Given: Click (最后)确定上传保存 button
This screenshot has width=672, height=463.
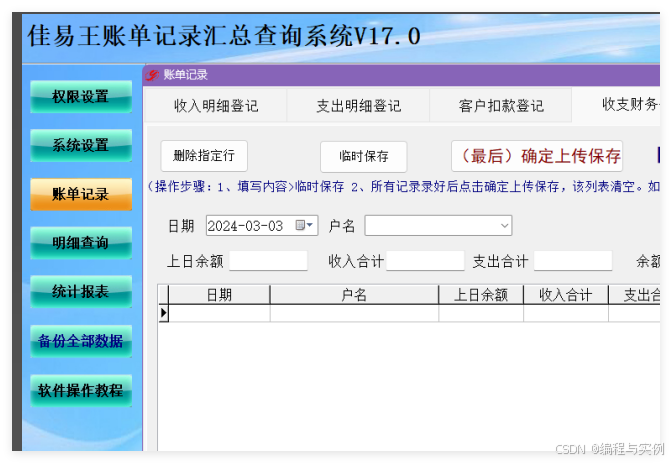Looking at the screenshot, I should (x=537, y=156).
